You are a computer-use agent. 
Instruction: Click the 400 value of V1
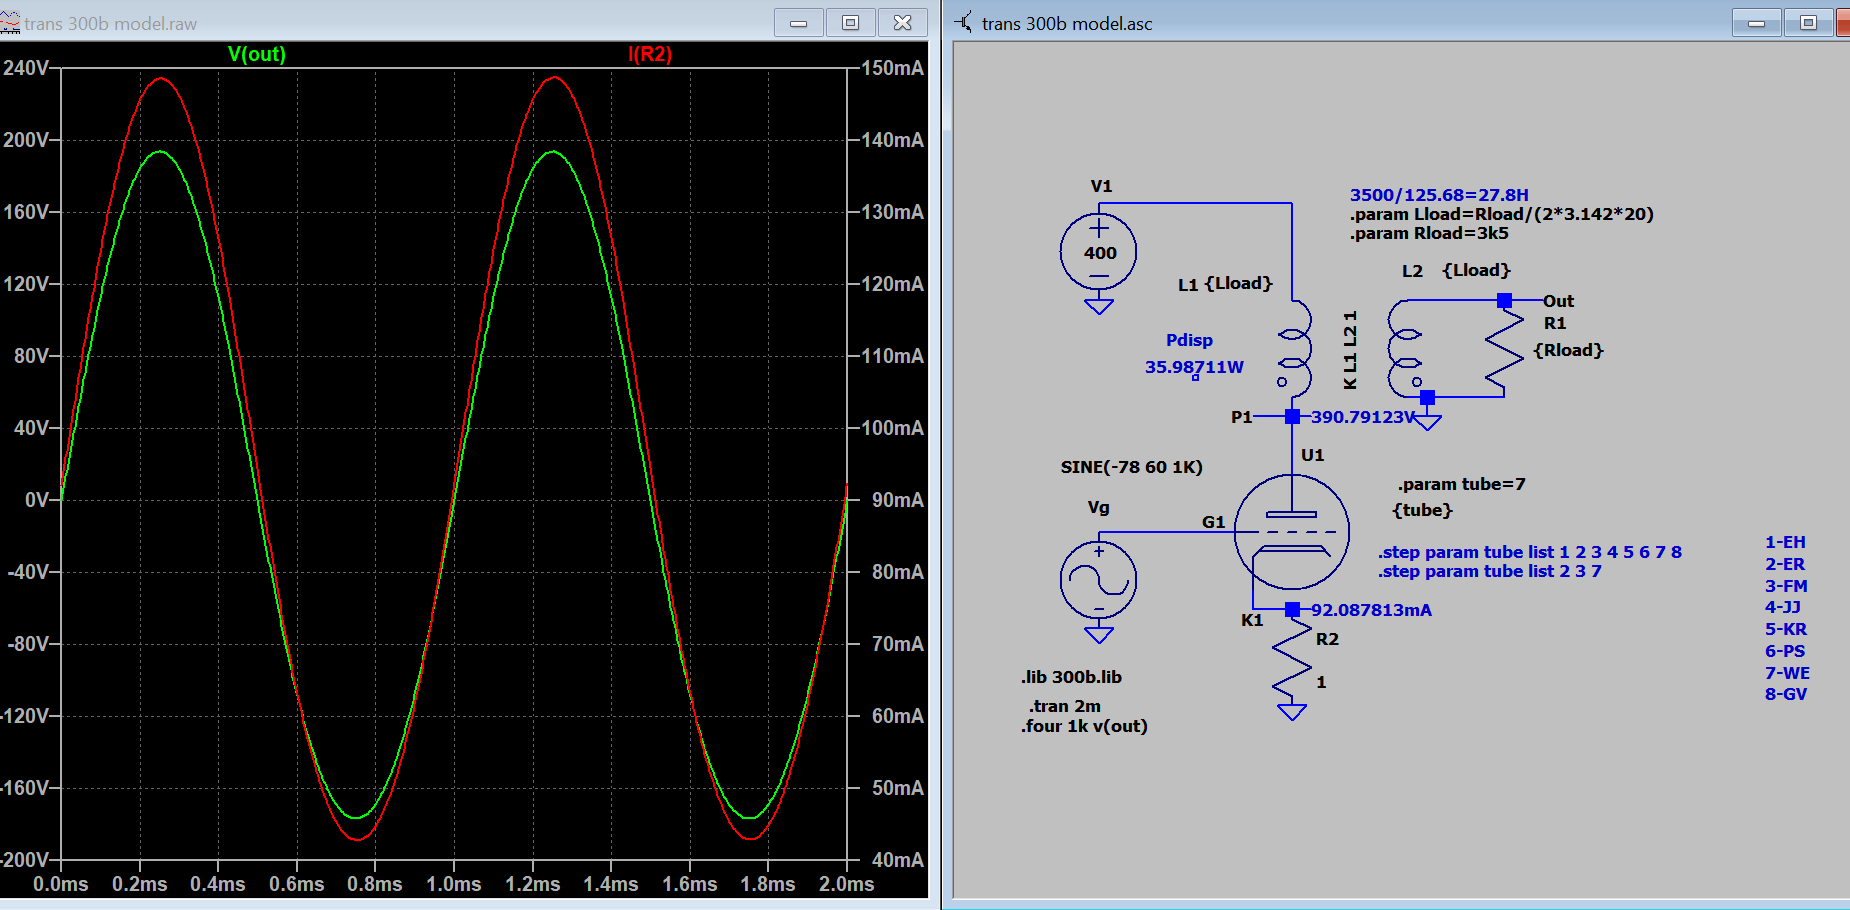1100,253
